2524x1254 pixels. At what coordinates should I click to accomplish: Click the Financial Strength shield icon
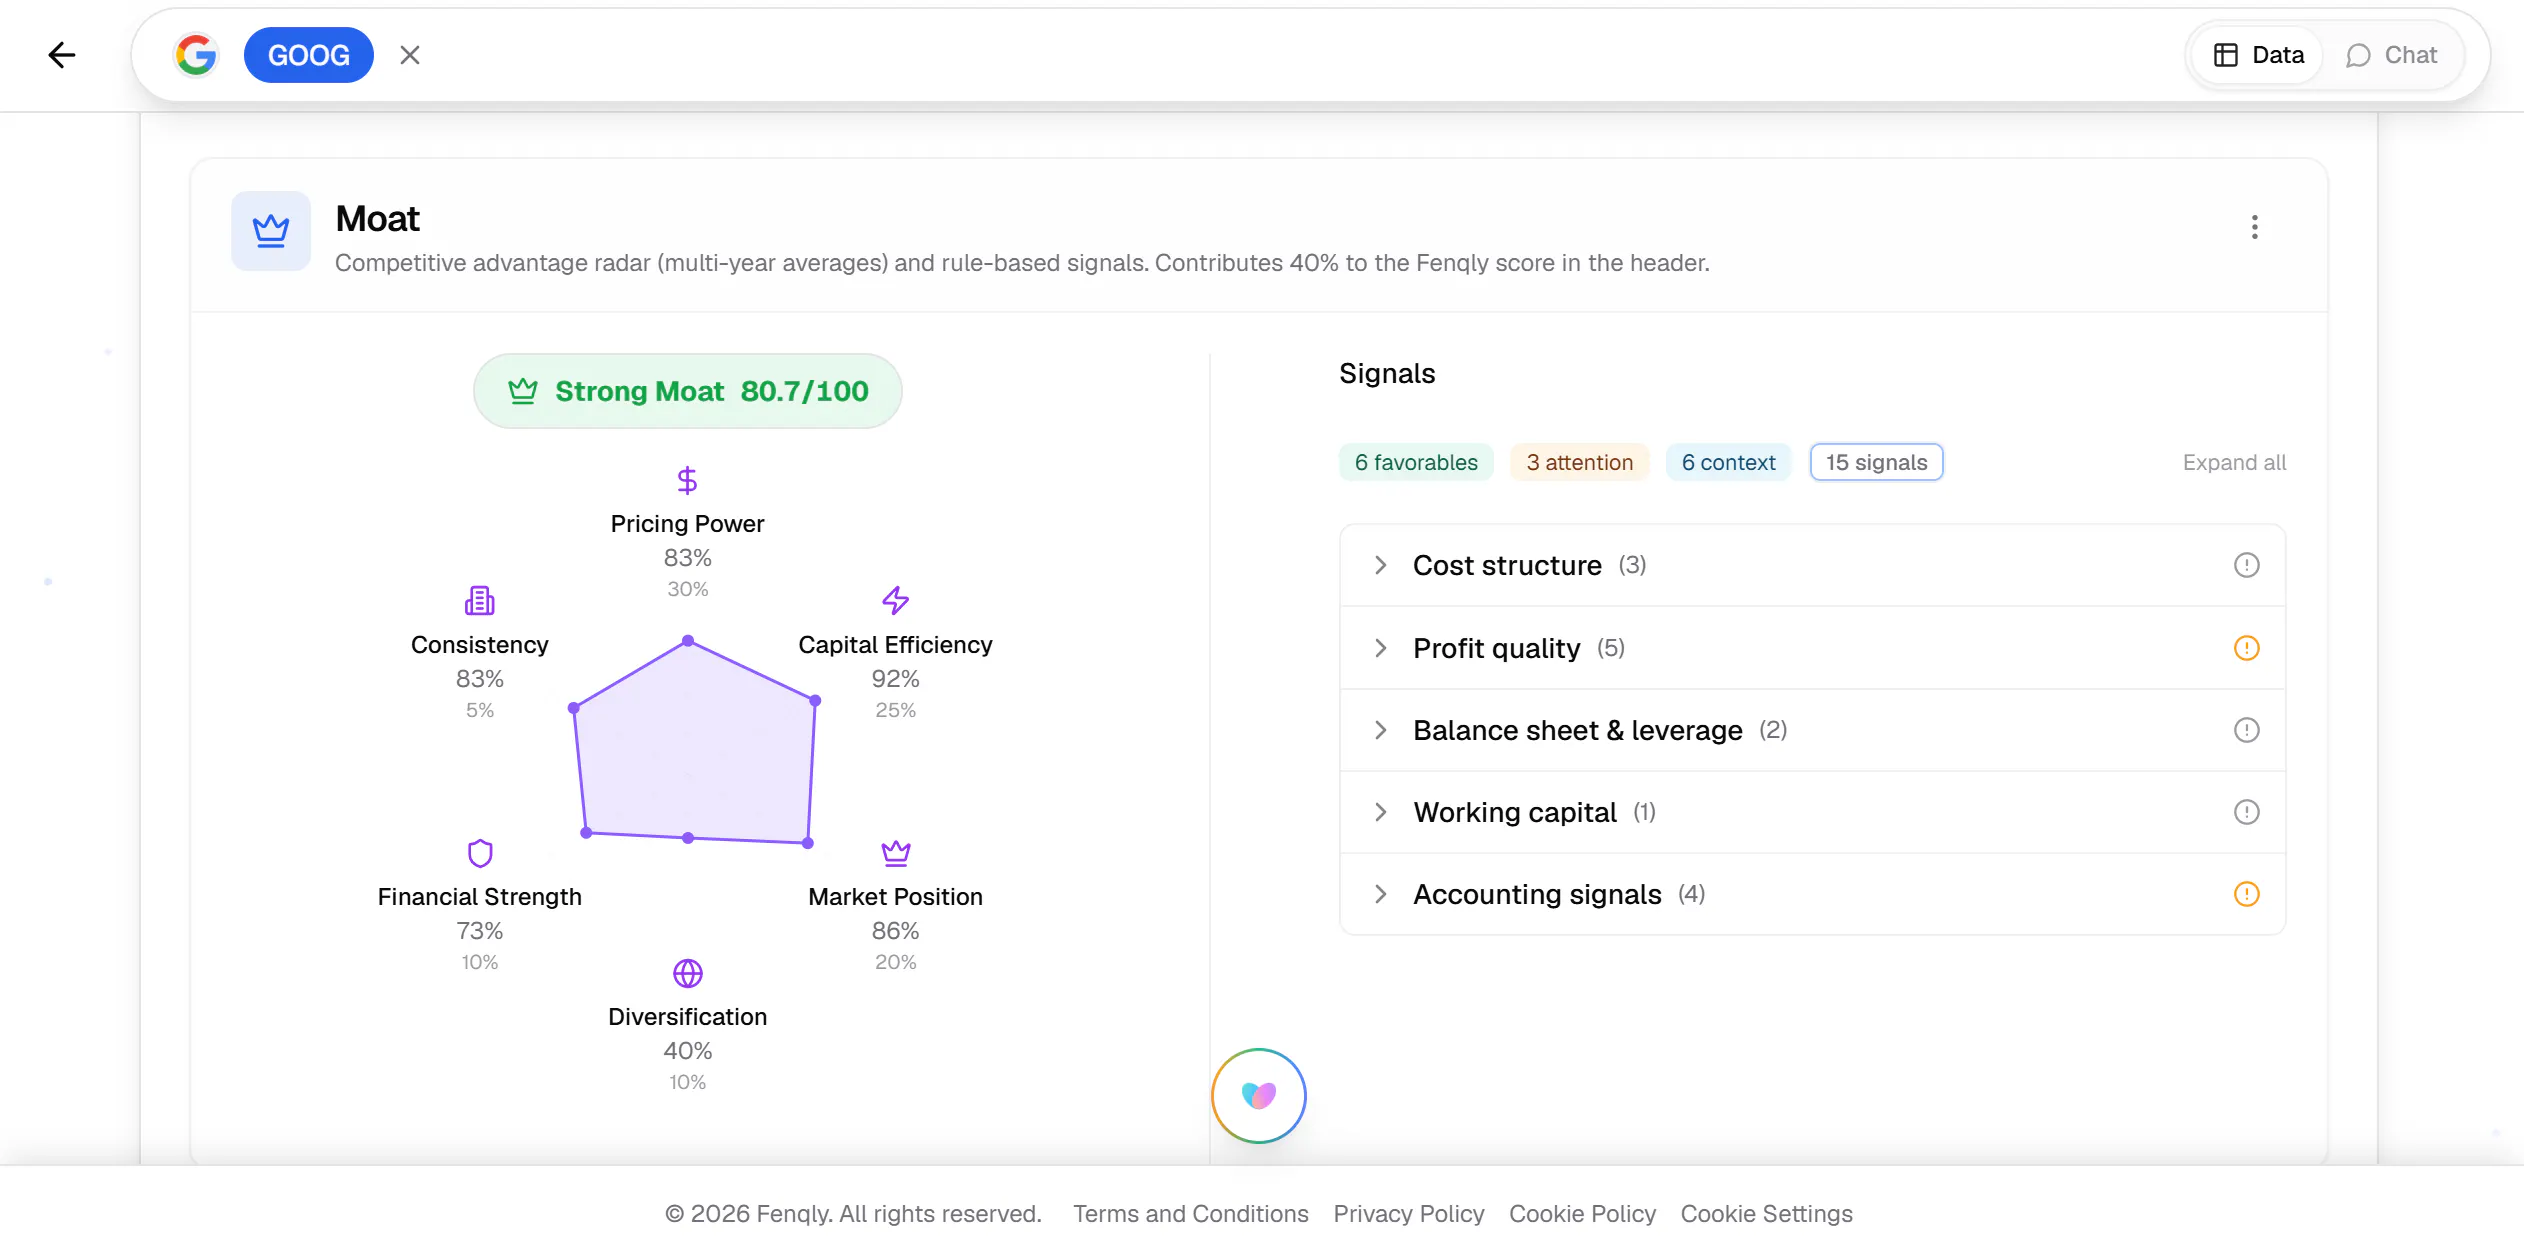(x=480, y=853)
